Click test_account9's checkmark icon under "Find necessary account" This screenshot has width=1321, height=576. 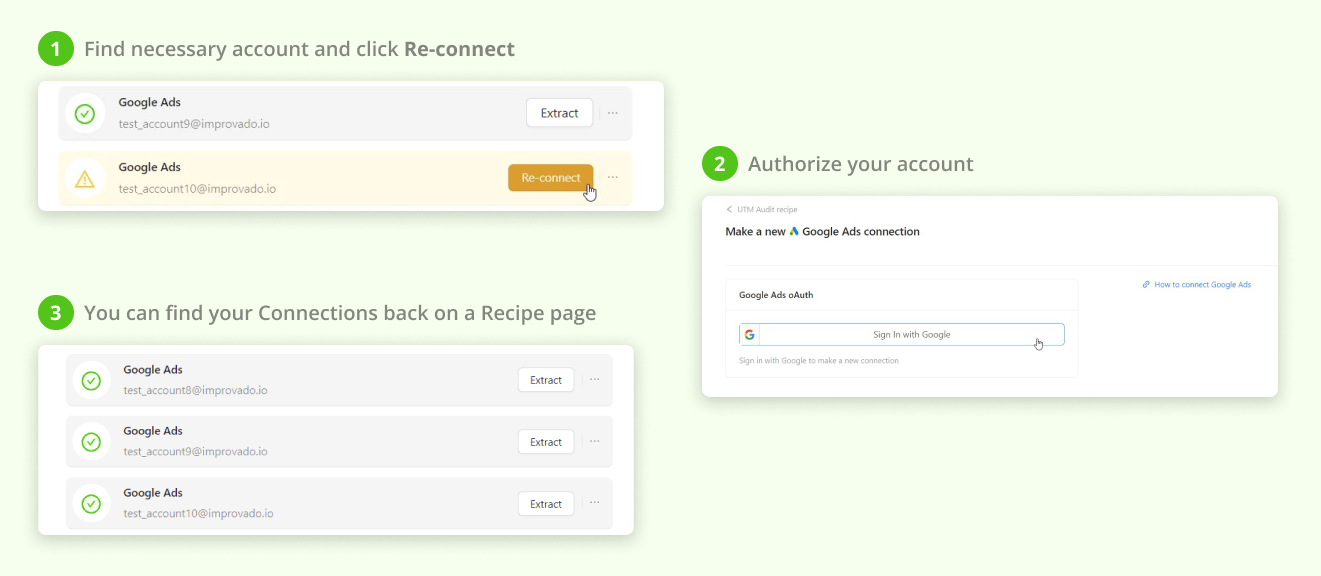pos(85,113)
